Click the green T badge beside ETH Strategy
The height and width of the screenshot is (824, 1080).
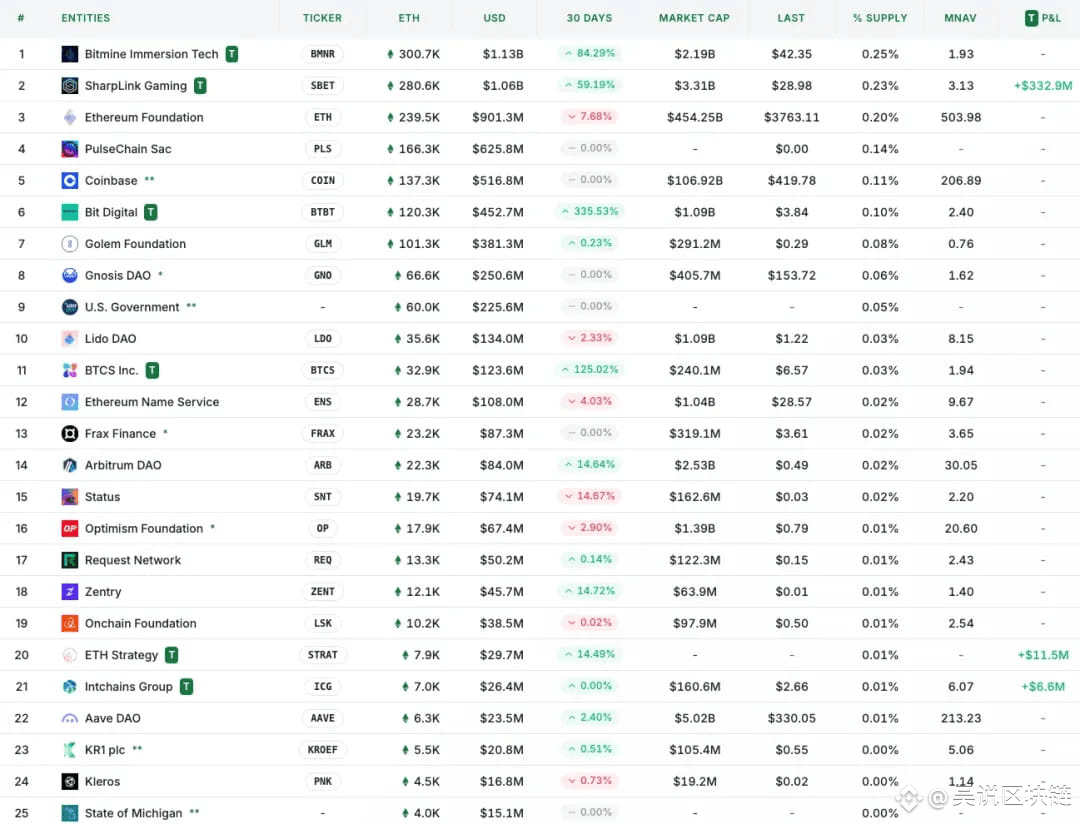[x=172, y=655]
